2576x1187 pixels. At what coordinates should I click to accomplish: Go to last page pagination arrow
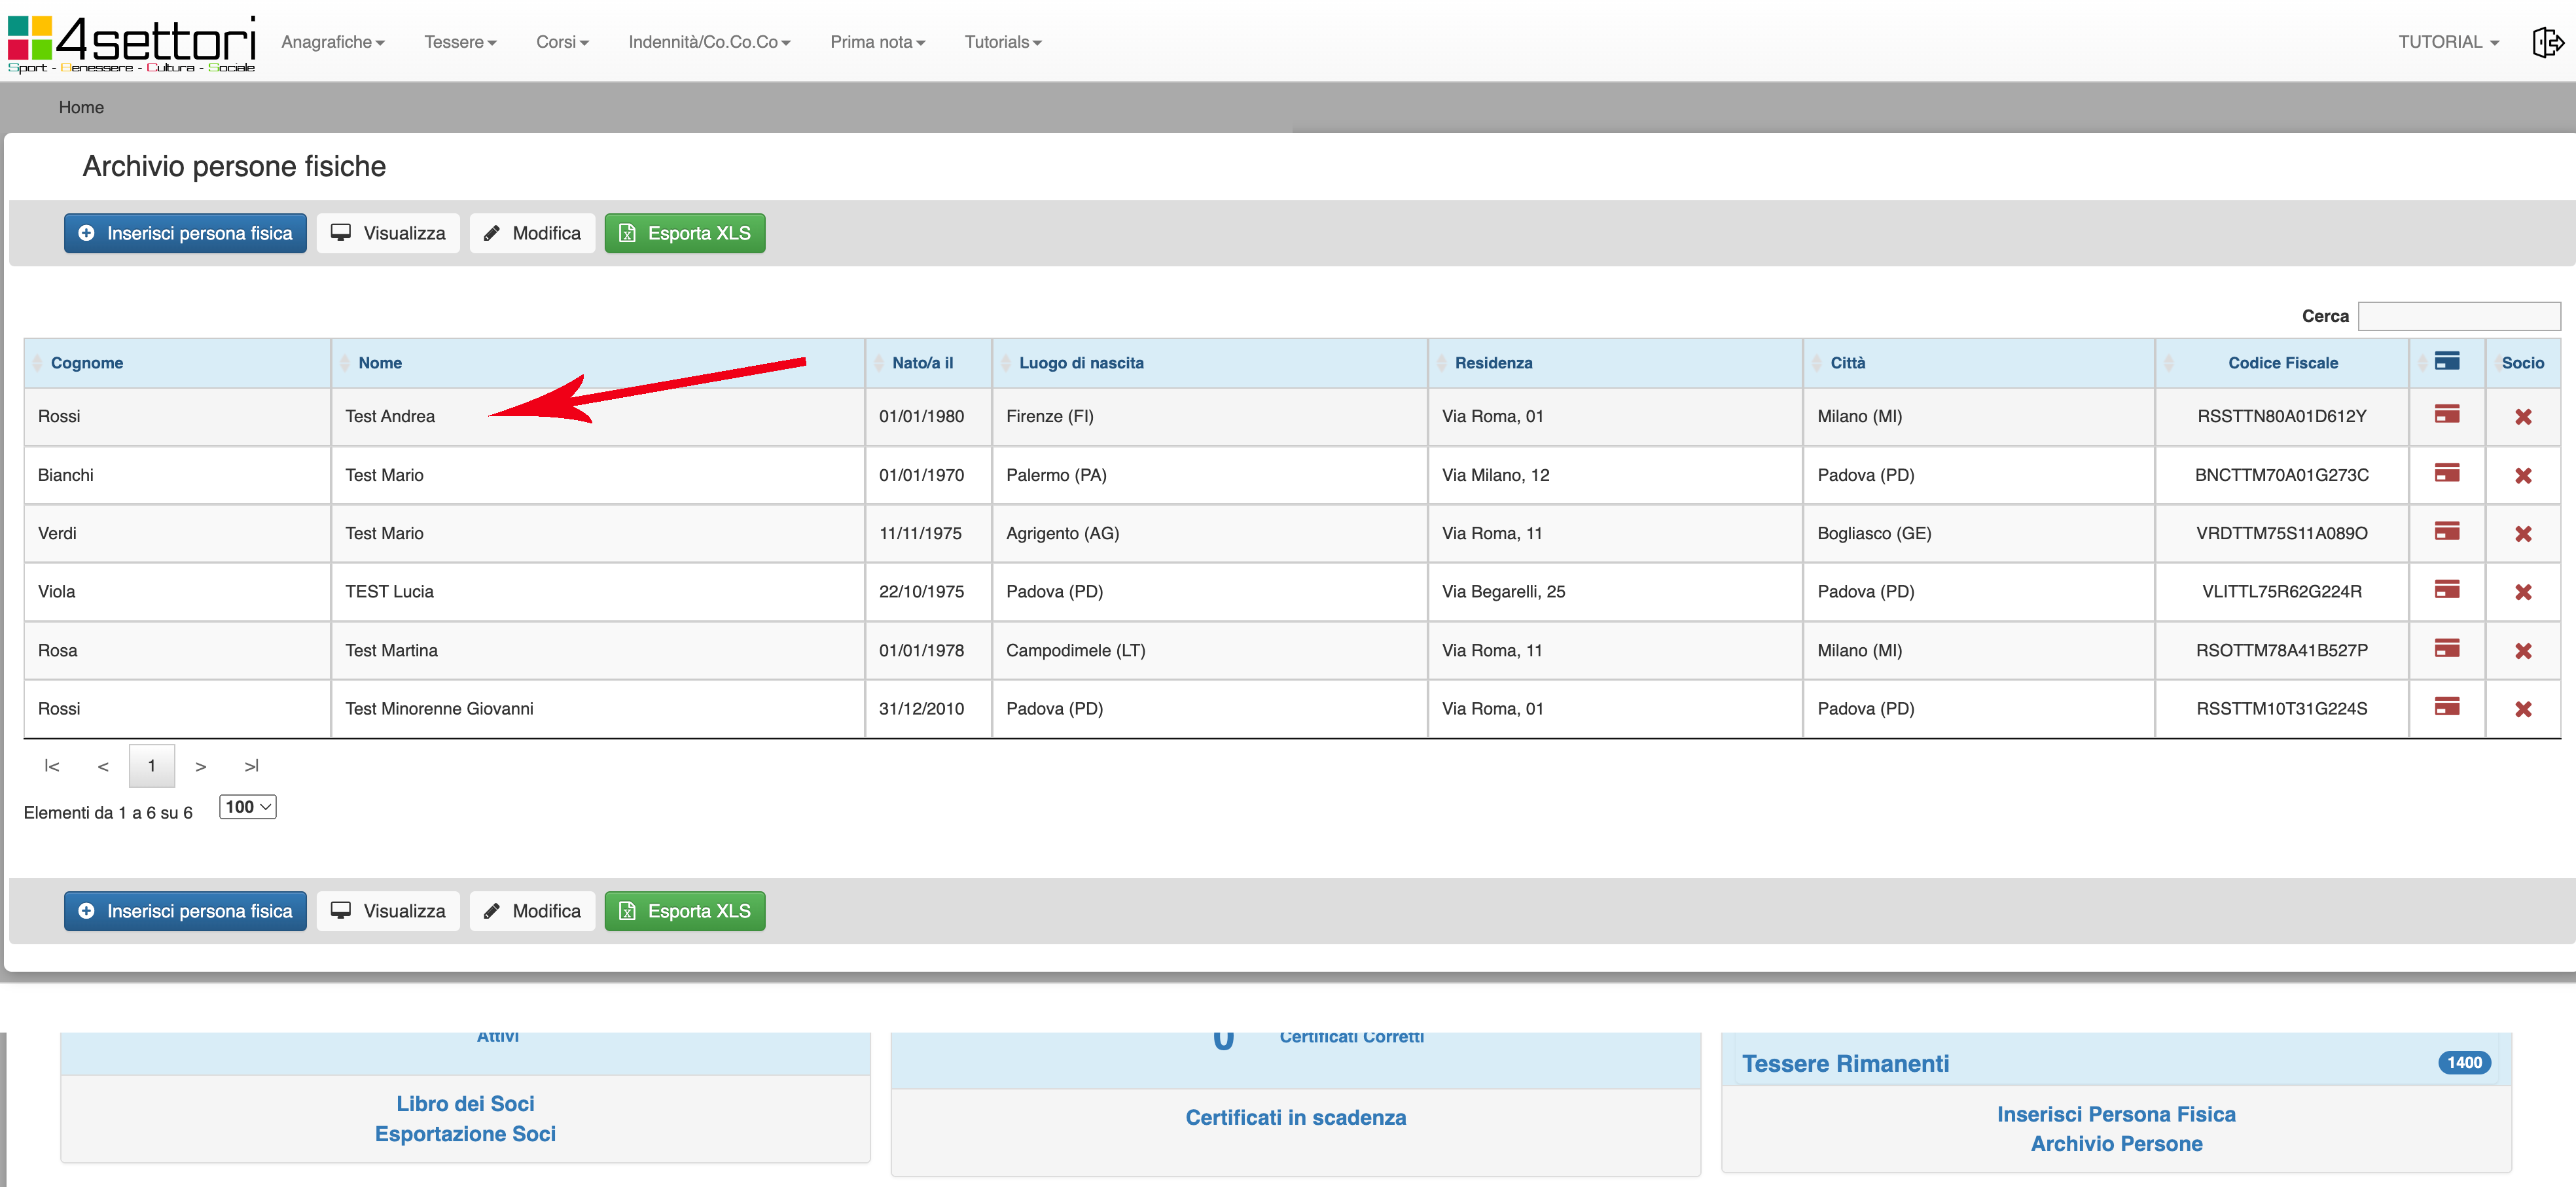pos(251,766)
